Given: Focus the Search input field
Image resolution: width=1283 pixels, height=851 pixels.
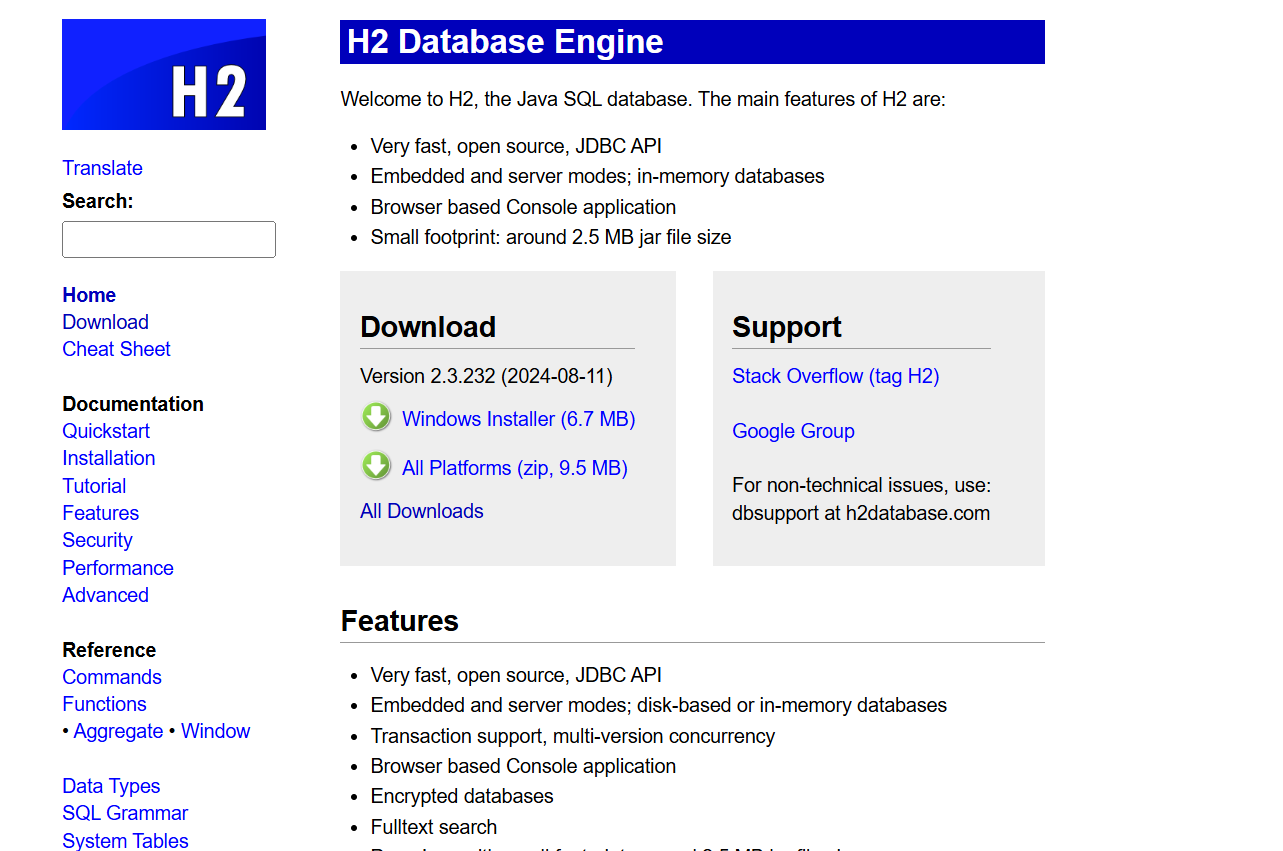Looking at the screenshot, I should [x=169, y=240].
